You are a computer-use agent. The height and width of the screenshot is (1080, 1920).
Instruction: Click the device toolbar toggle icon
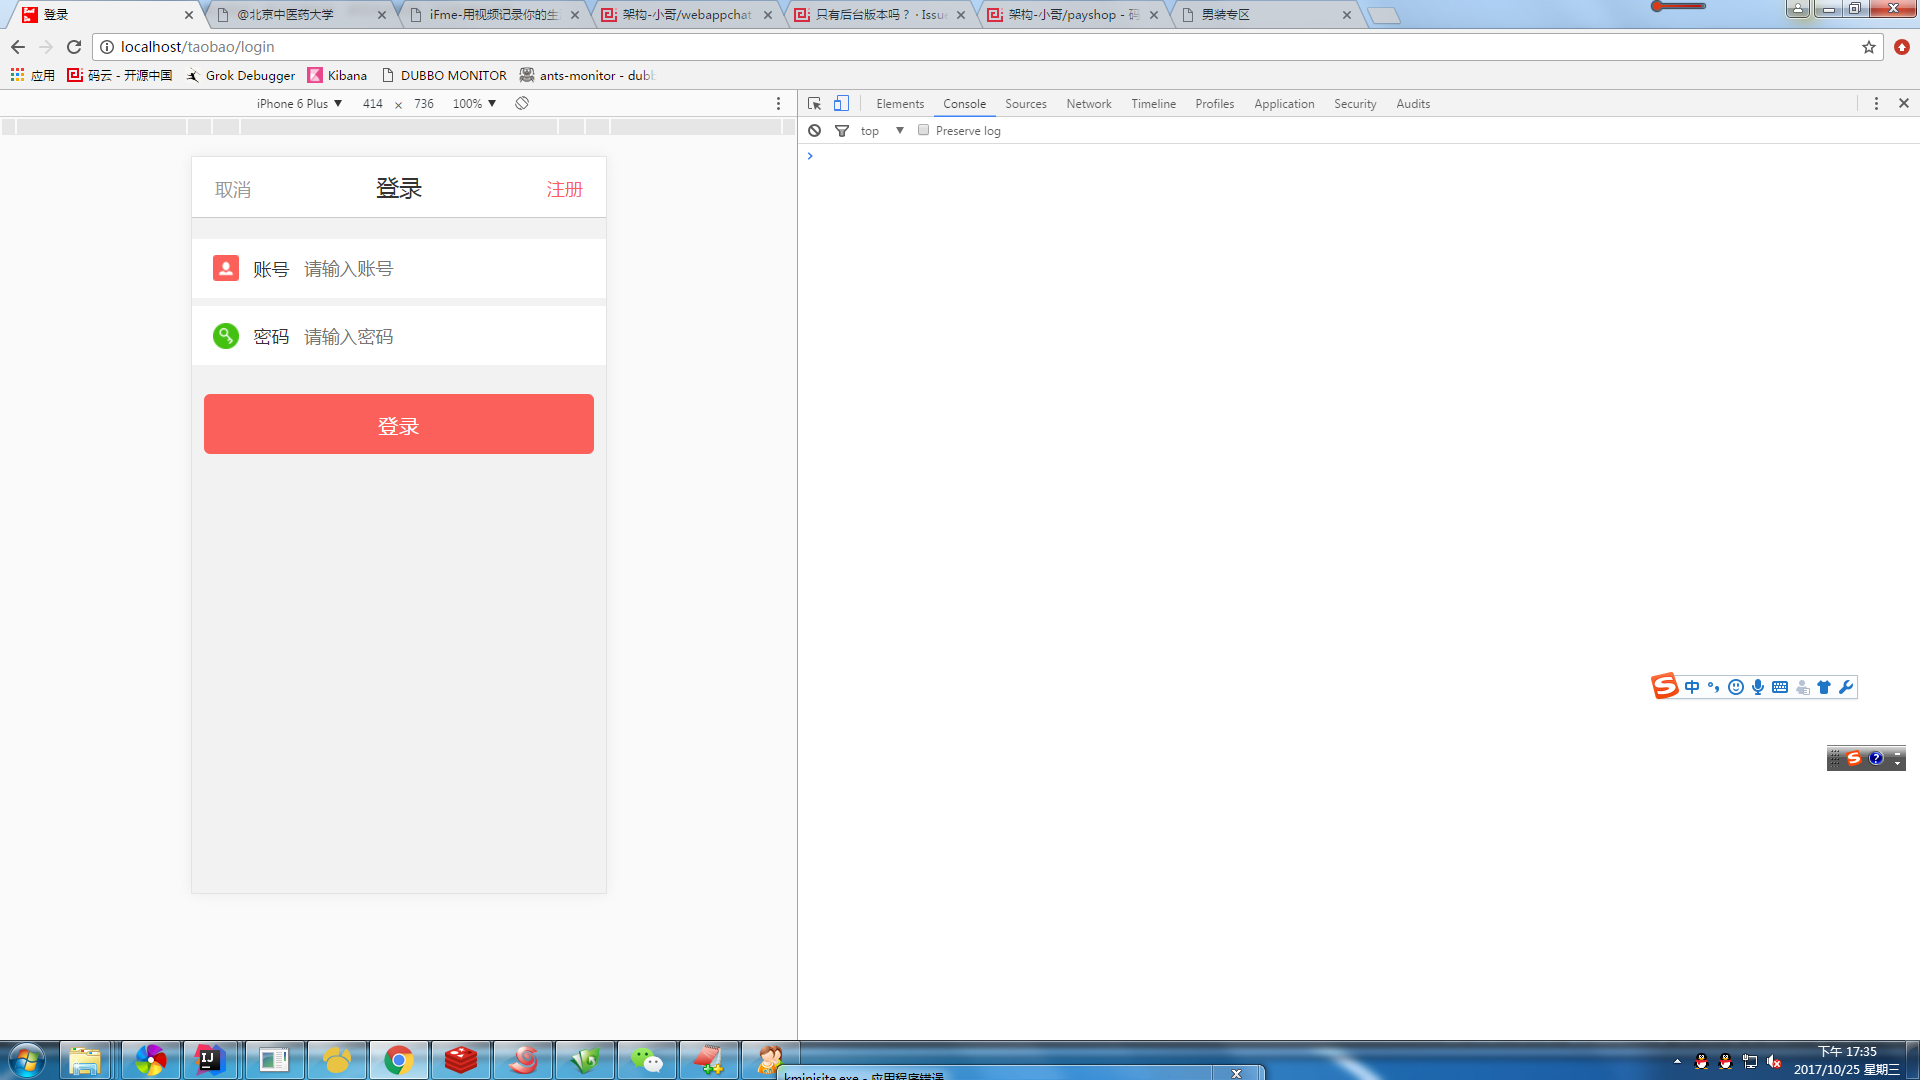coord(841,103)
